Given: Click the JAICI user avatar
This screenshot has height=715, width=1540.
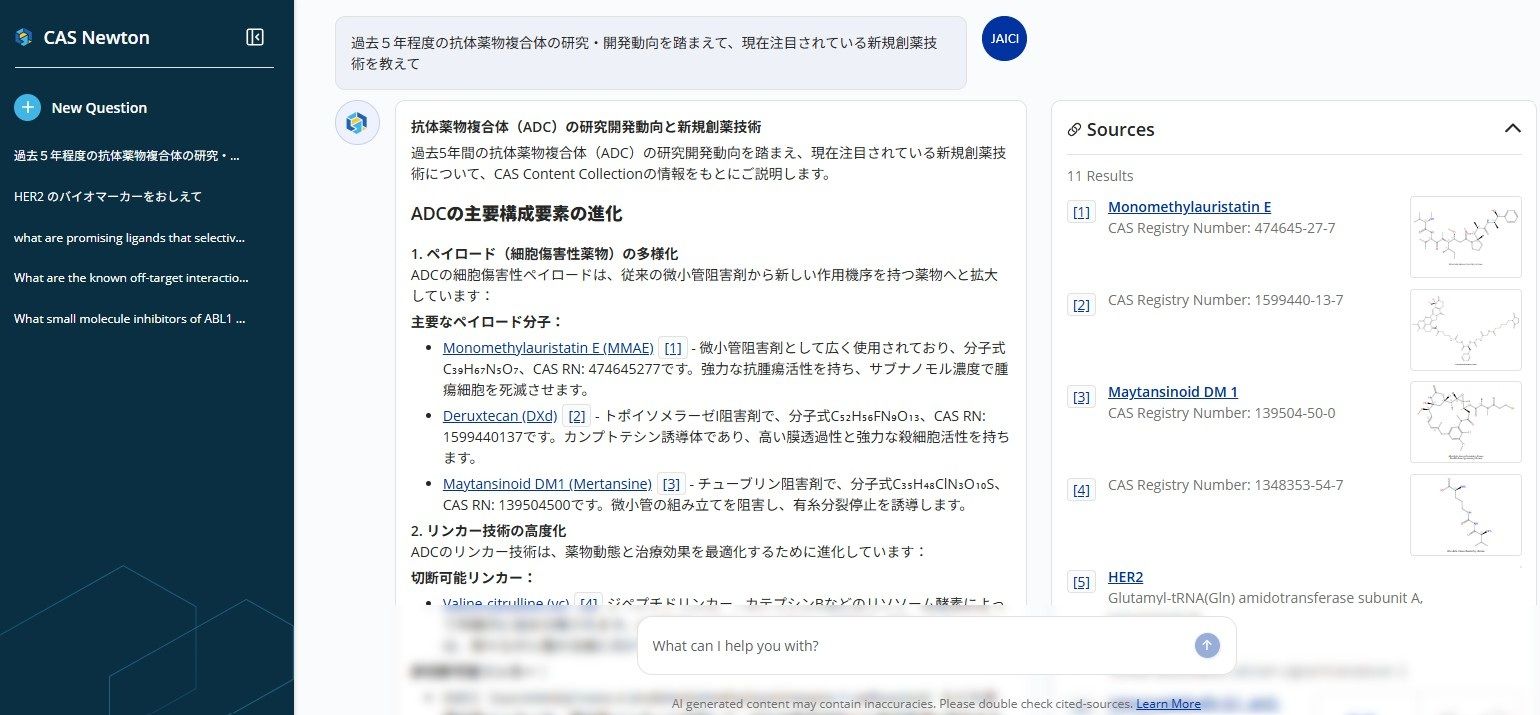Looking at the screenshot, I should tap(1004, 38).
